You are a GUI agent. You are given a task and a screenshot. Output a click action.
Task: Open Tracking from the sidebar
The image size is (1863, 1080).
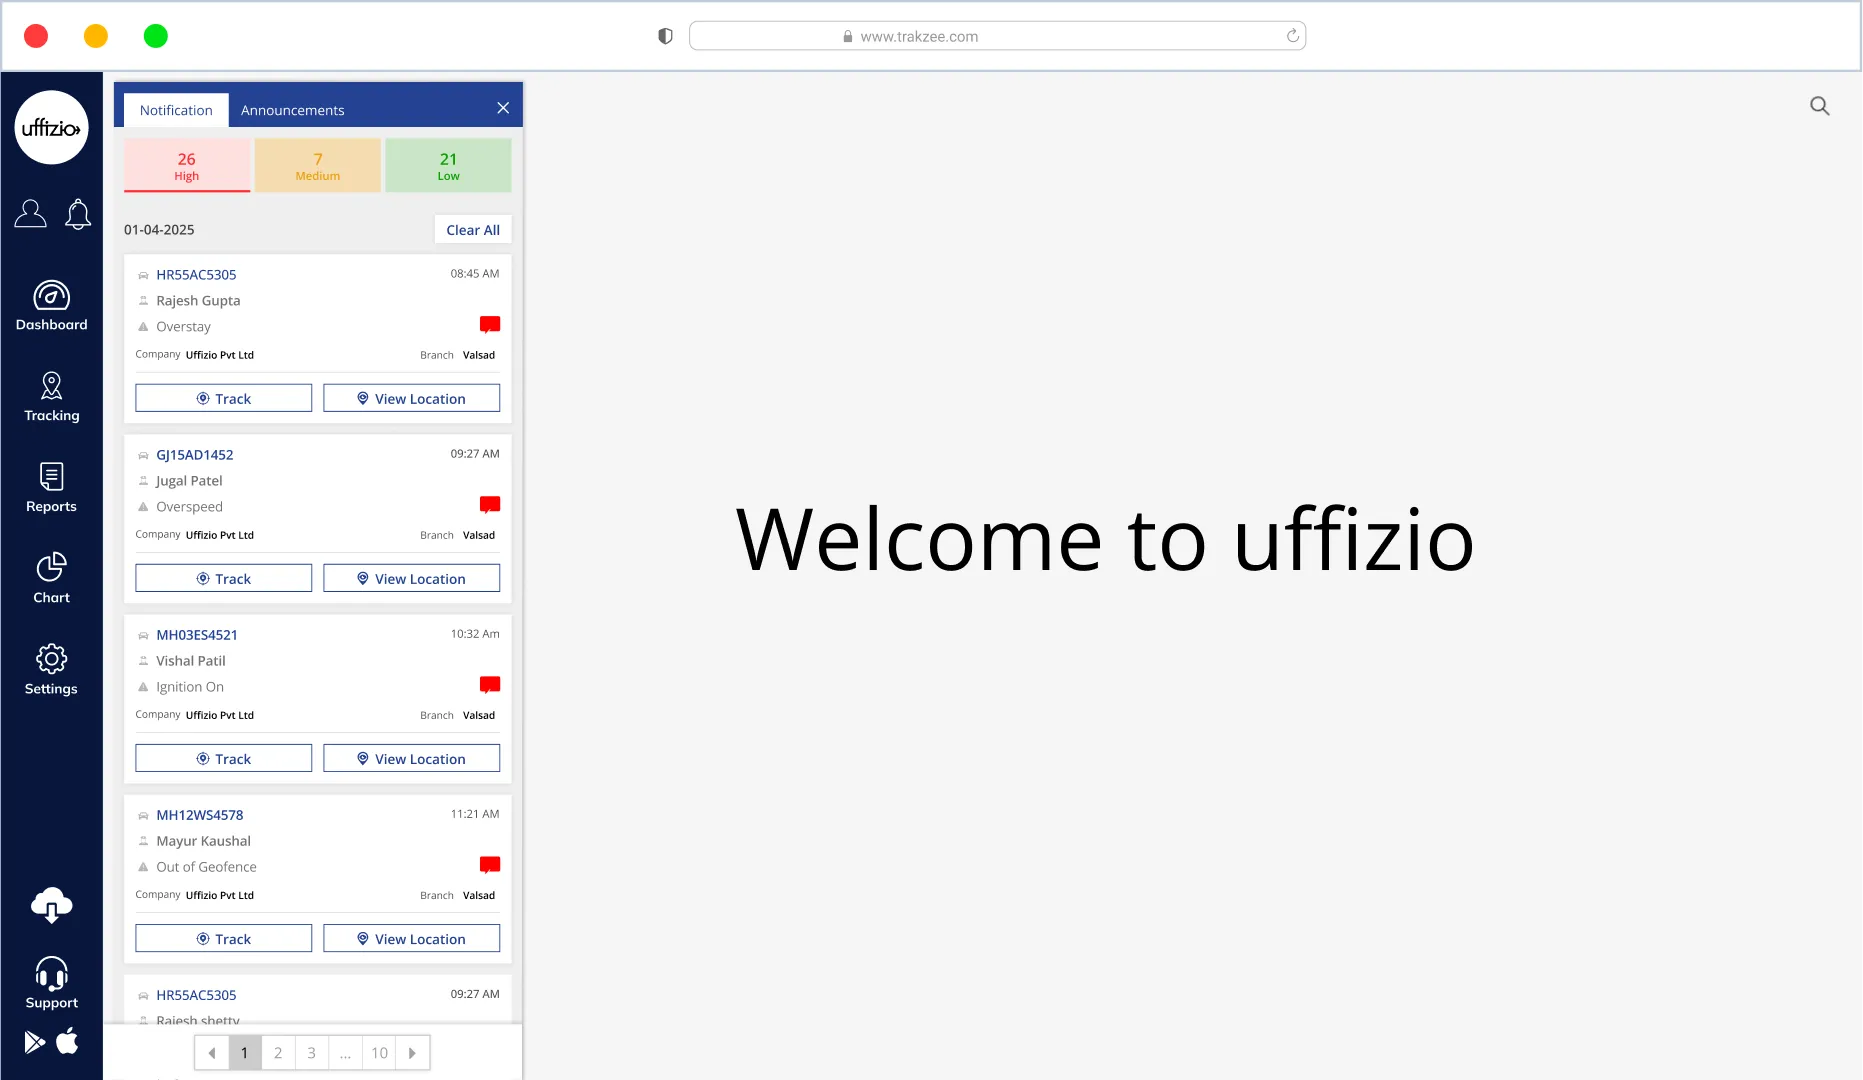[51, 397]
